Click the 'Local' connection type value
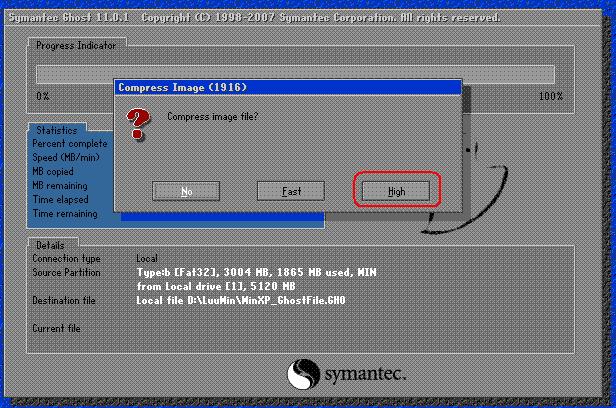This screenshot has width=616, height=408. point(147,258)
